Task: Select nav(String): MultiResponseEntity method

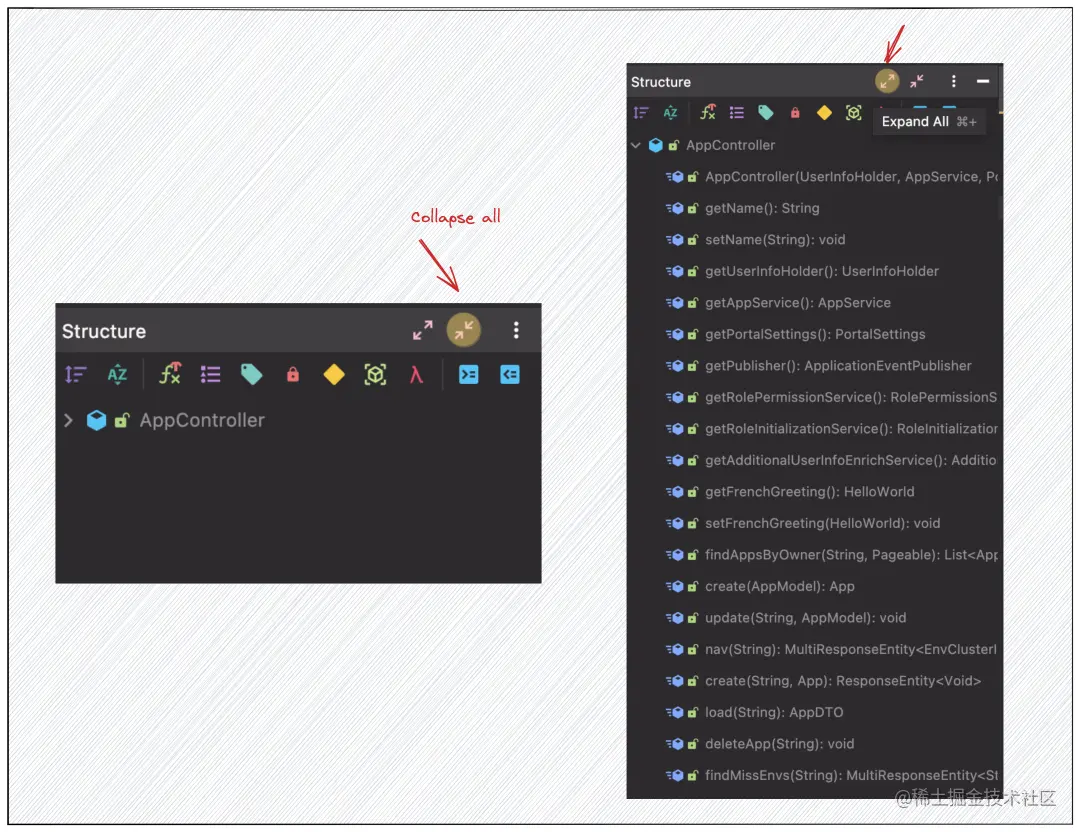Action: (x=813, y=649)
